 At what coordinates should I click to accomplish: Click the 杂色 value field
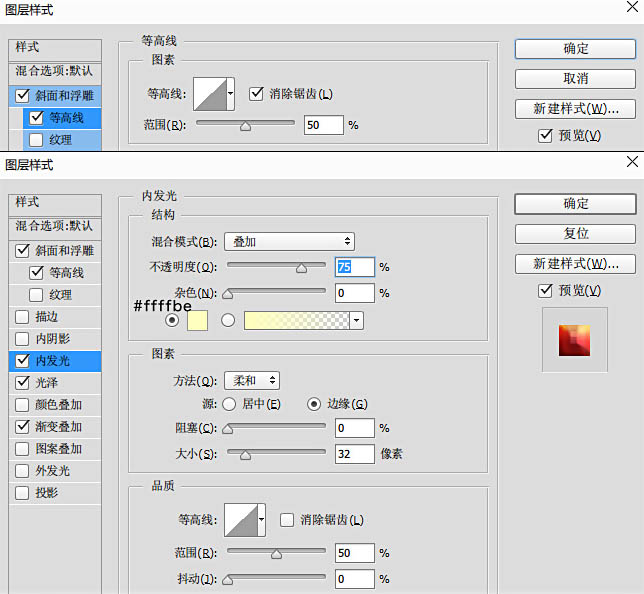coord(355,293)
